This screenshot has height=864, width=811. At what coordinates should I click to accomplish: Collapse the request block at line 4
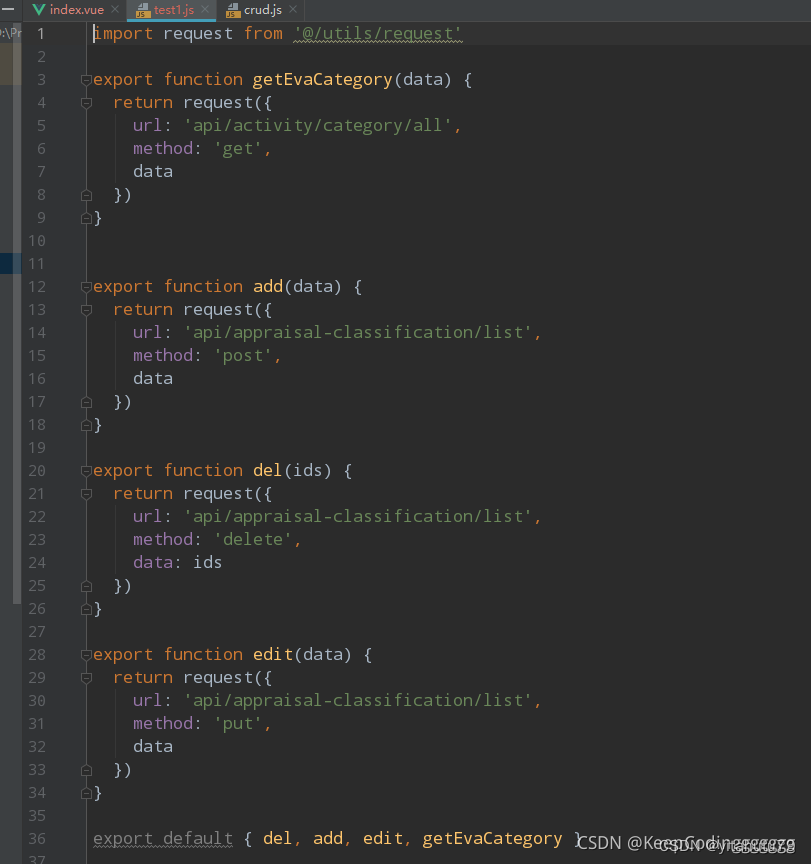[86, 103]
